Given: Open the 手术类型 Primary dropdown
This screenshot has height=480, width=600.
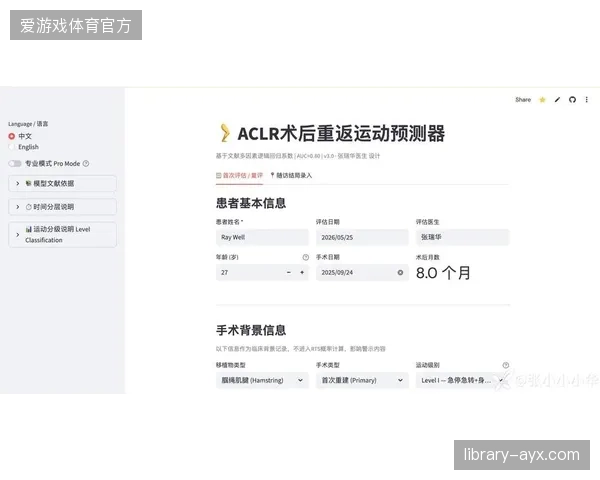Looking at the screenshot, I should (x=362, y=380).
